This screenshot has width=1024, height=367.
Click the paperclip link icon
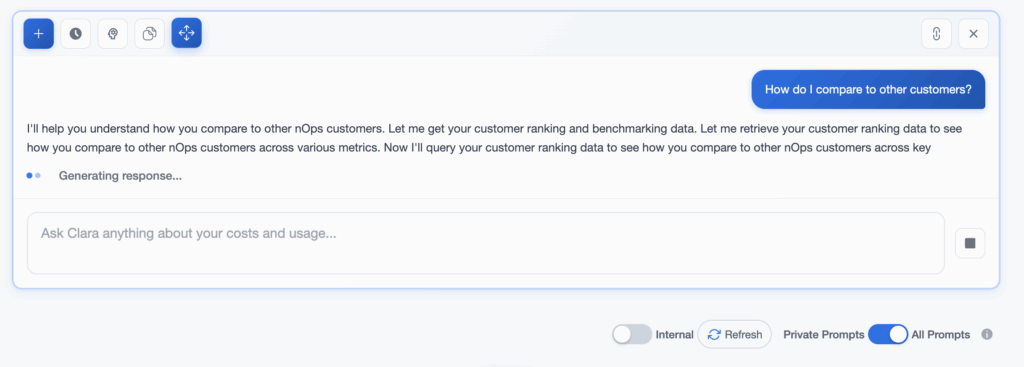936,33
